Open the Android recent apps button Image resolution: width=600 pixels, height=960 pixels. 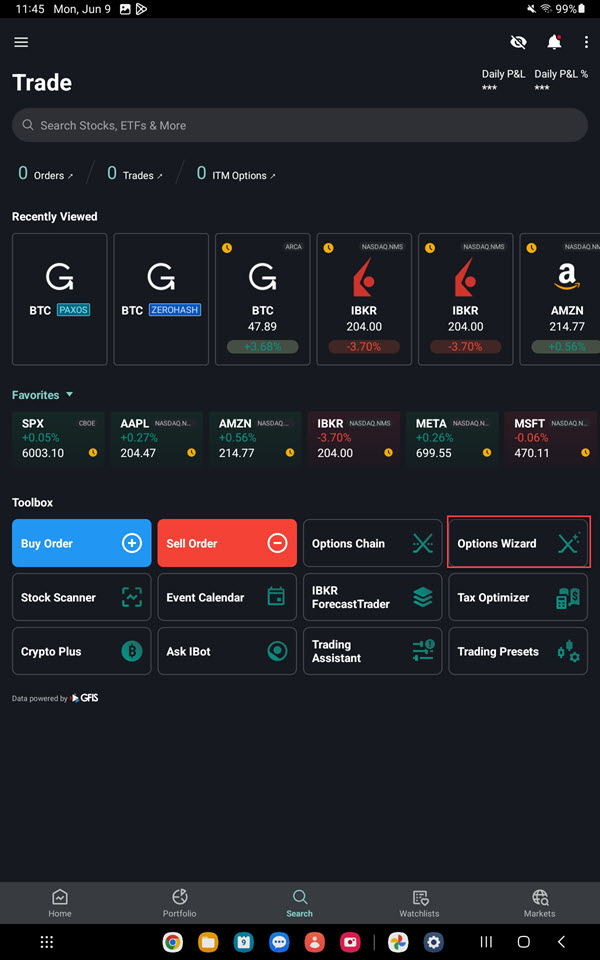pos(486,942)
